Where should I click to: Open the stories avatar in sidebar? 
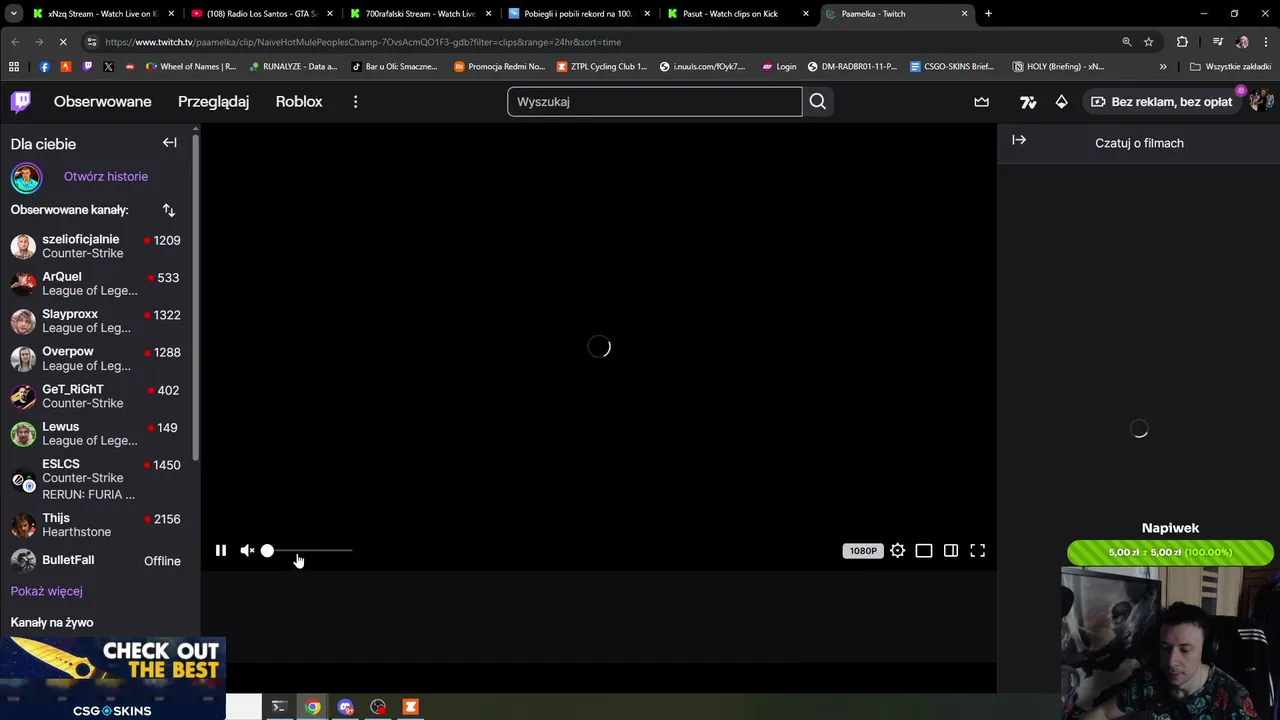(x=27, y=177)
